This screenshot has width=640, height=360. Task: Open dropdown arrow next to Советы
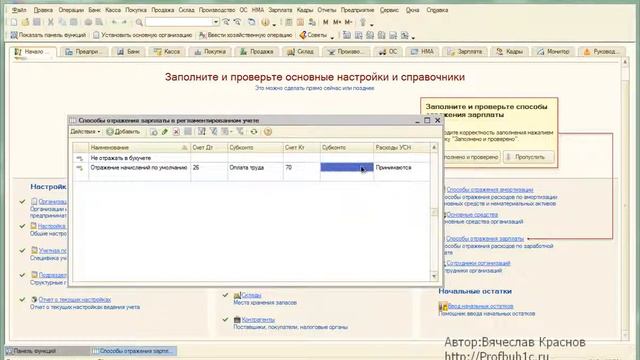[x=332, y=37]
